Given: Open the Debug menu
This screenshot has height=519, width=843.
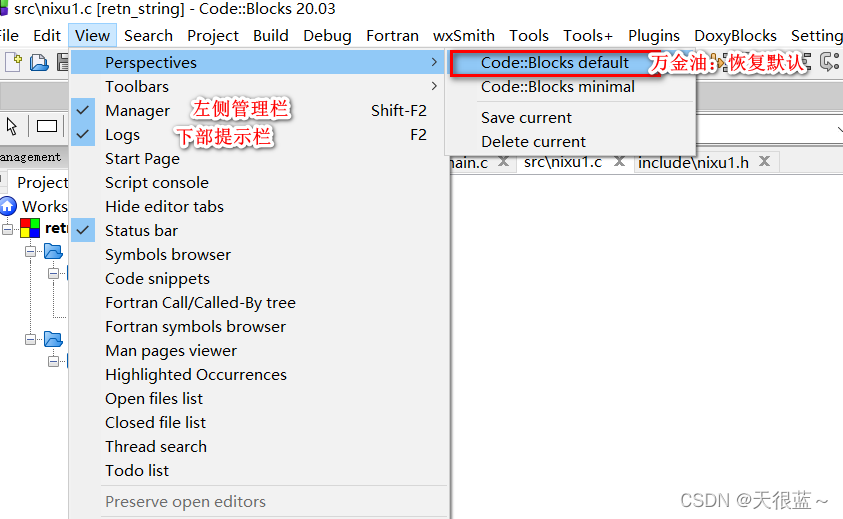Looking at the screenshot, I should point(327,35).
